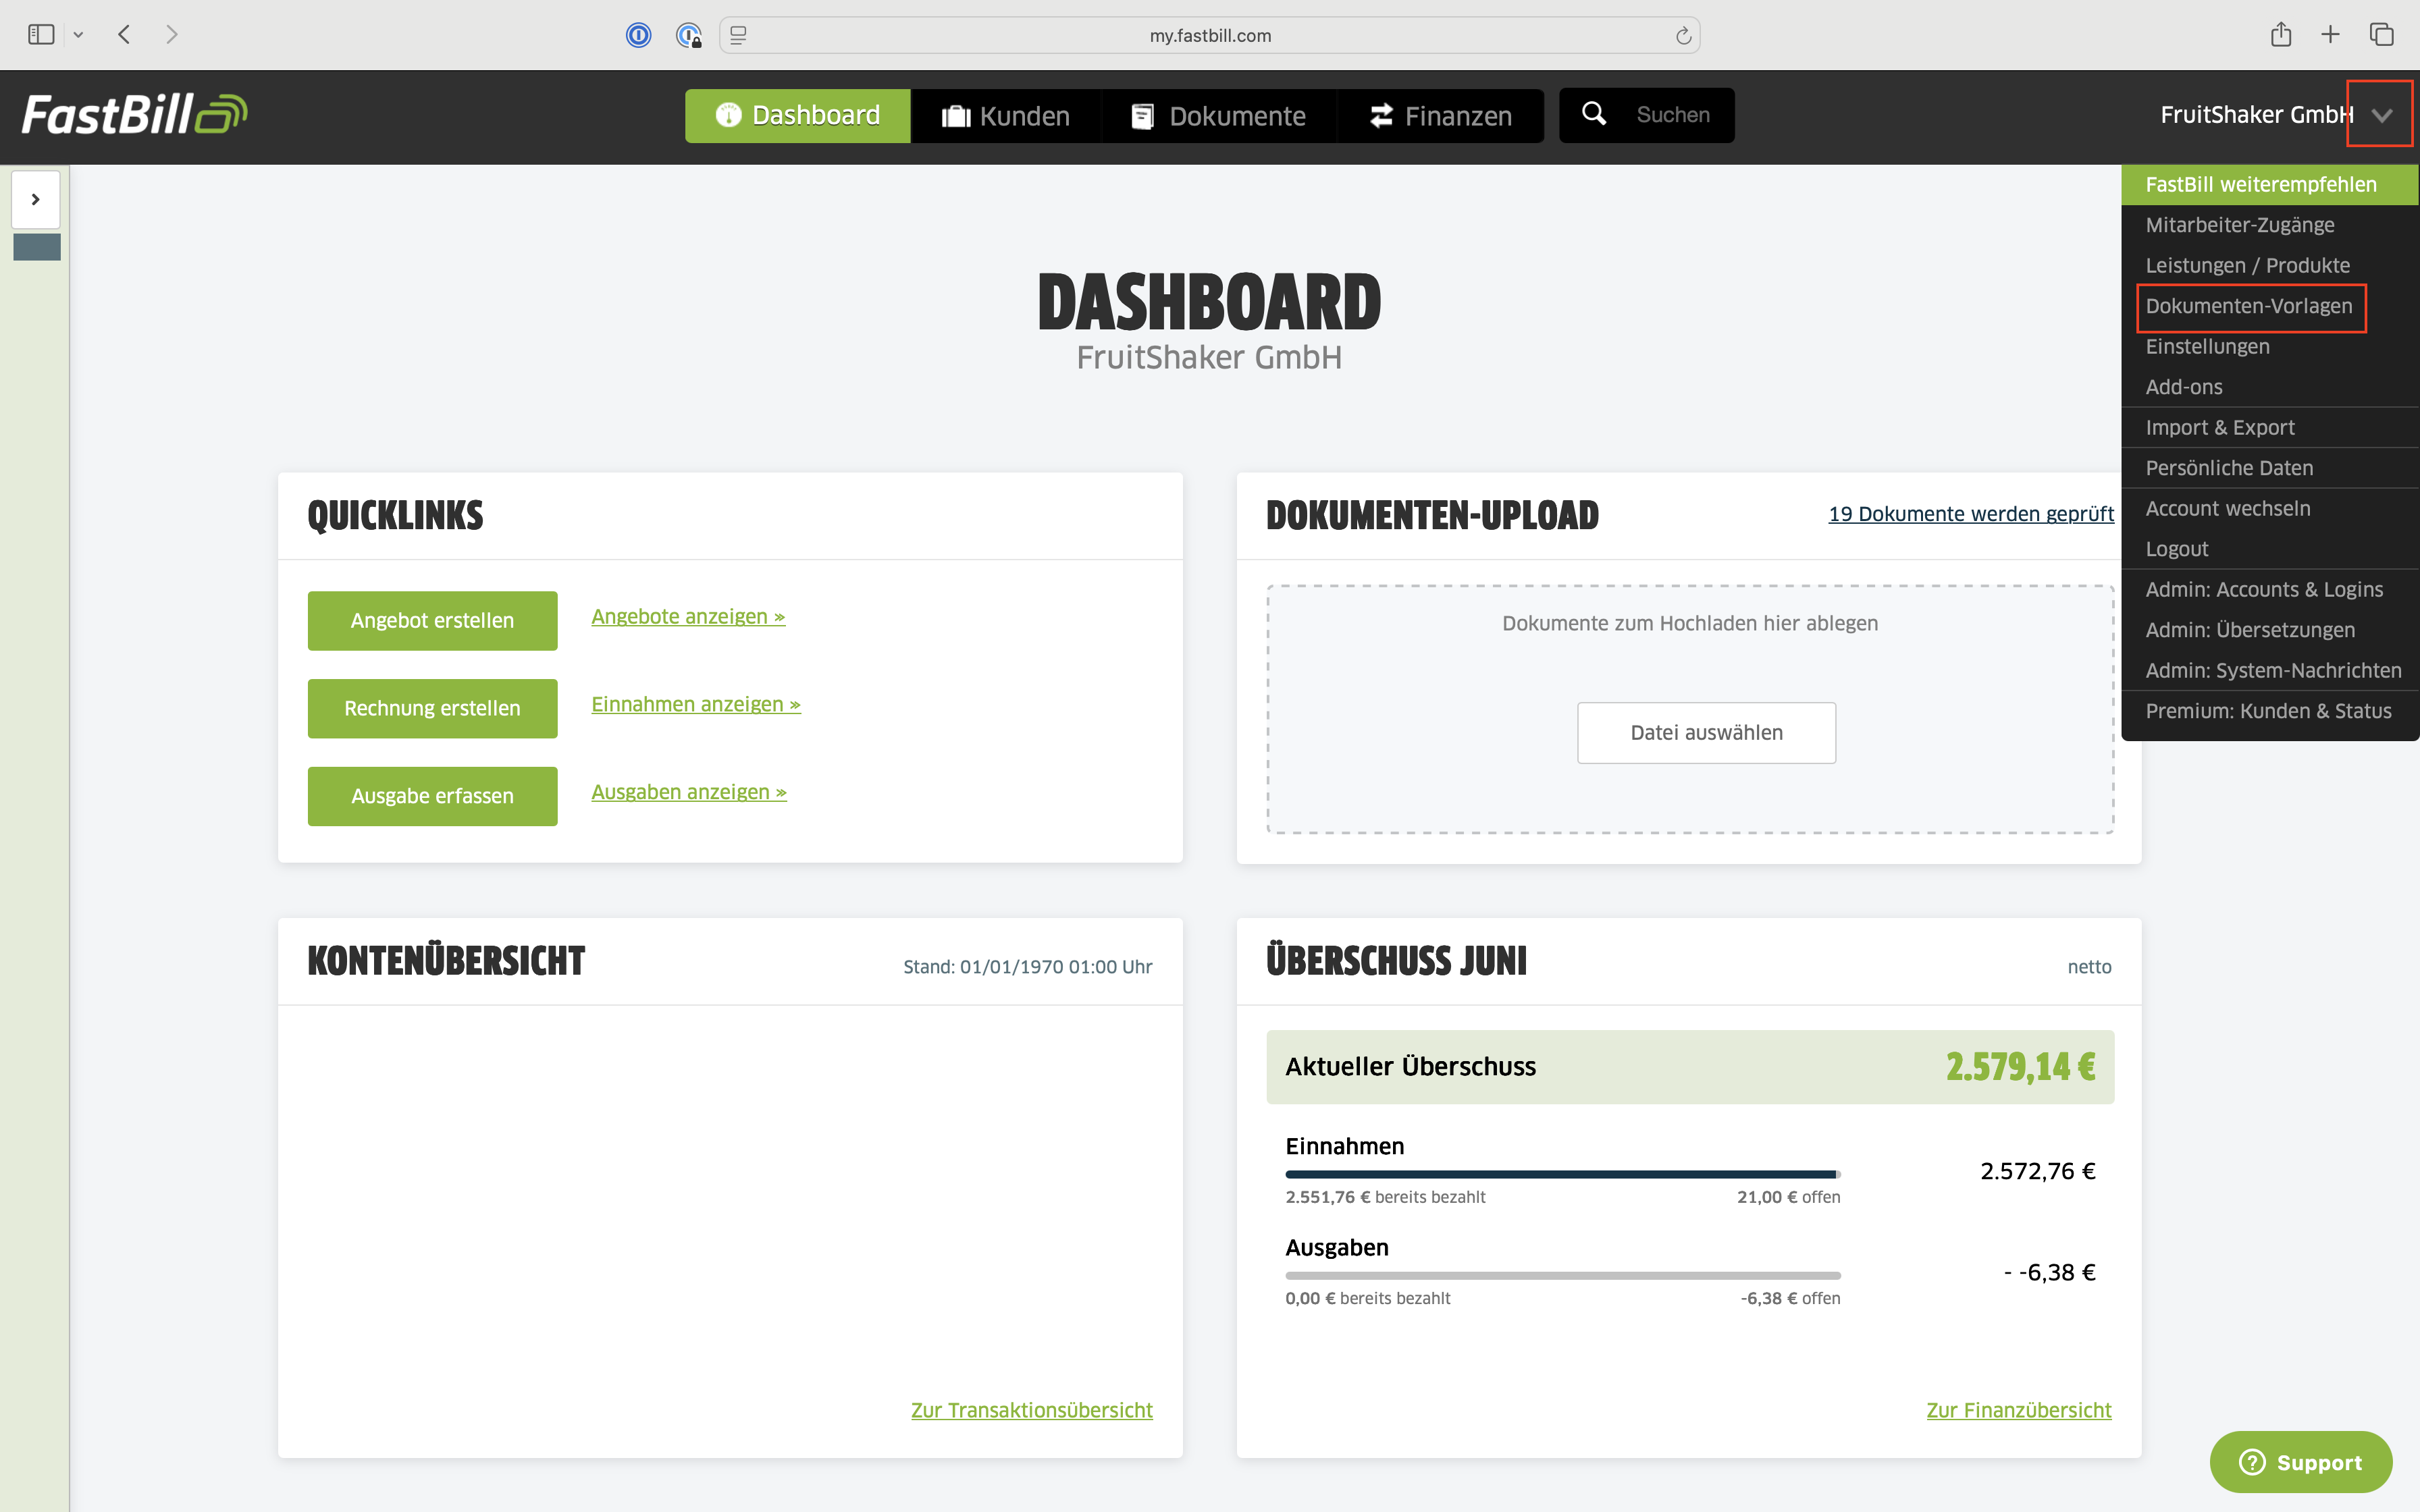Open Admin: Übersetzungen
Viewport: 2420px width, 1512px height.
click(x=2270, y=630)
